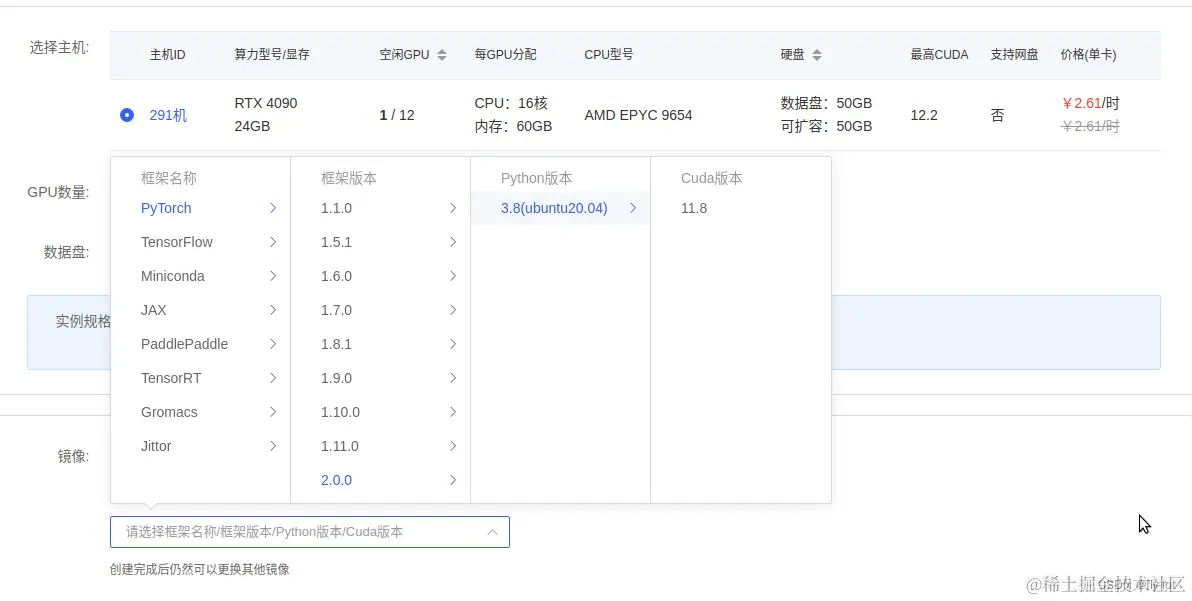Select framework version 1.10.0
The height and width of the screenshot is (601, 1192).
click(340, 412)
